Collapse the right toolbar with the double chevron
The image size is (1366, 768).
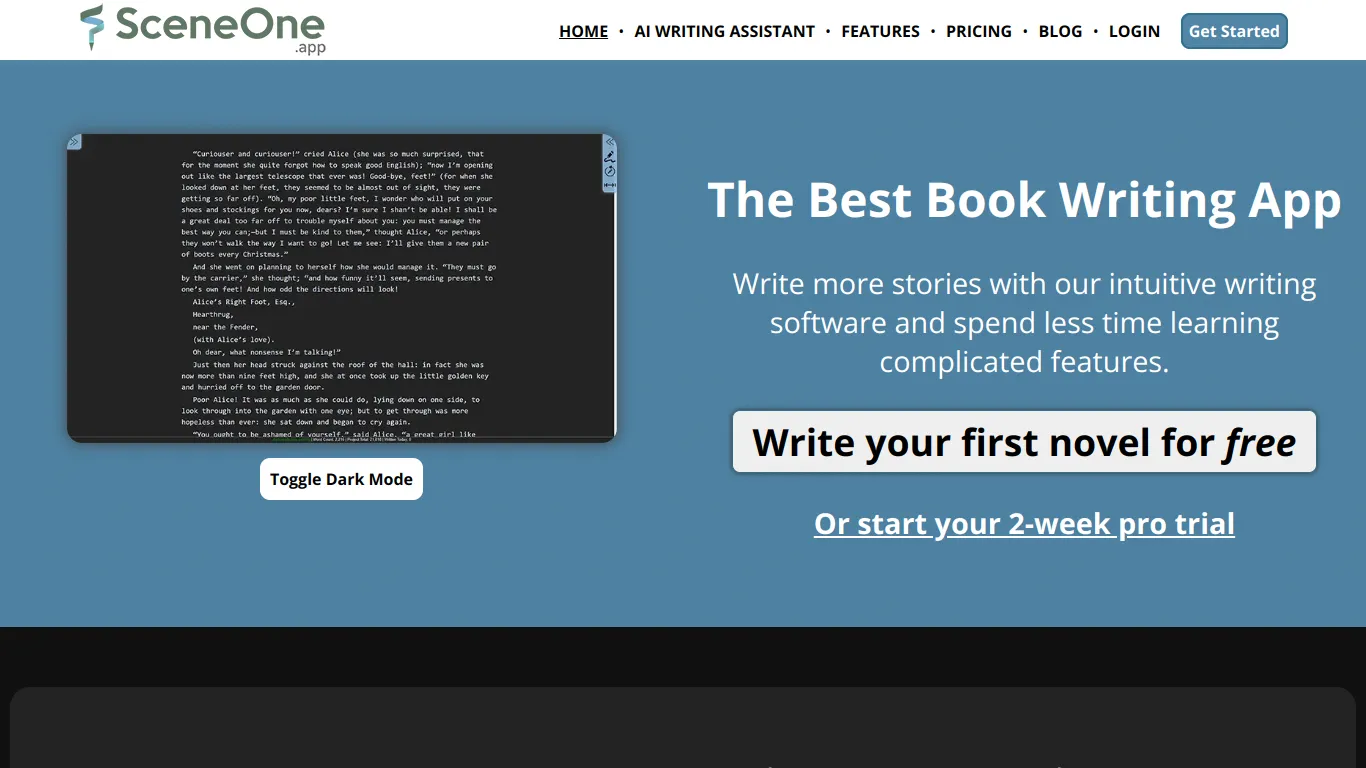pos(610,142)
